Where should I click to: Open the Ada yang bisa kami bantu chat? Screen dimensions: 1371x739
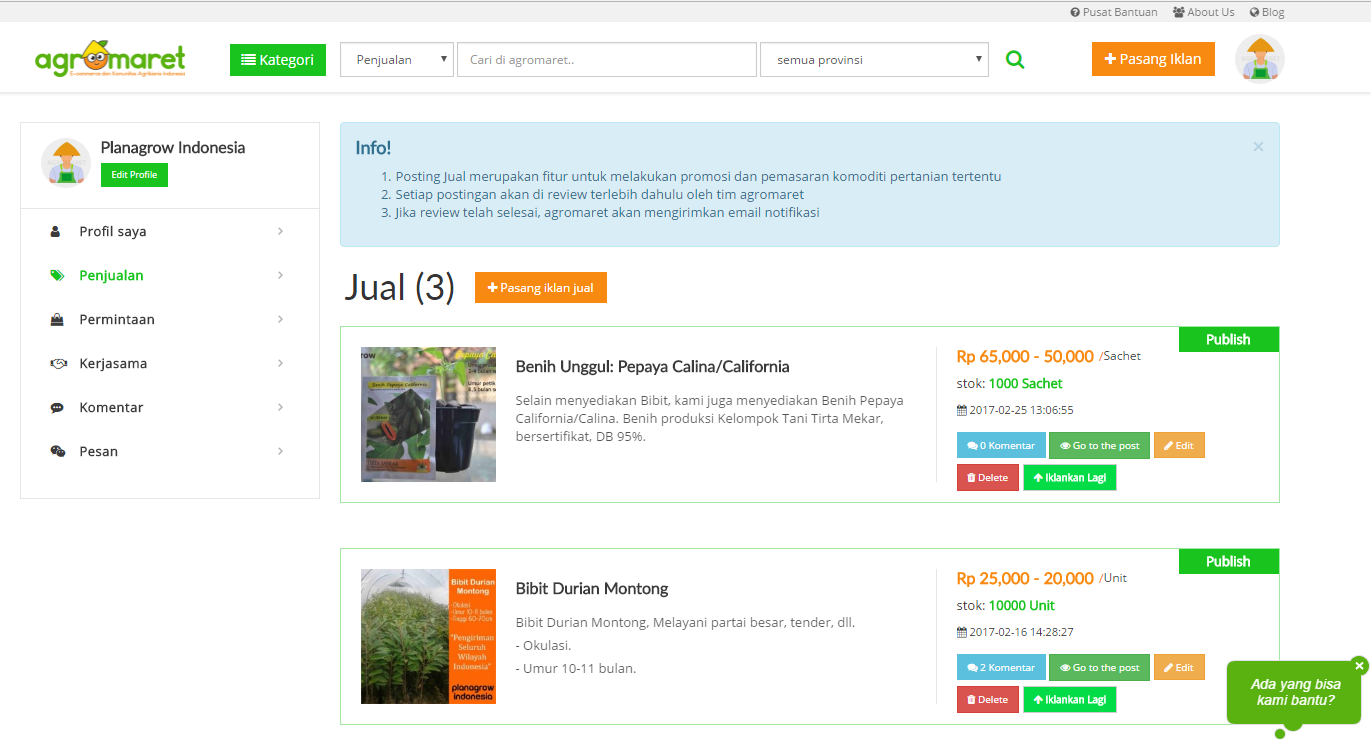tap(1294, 692)
